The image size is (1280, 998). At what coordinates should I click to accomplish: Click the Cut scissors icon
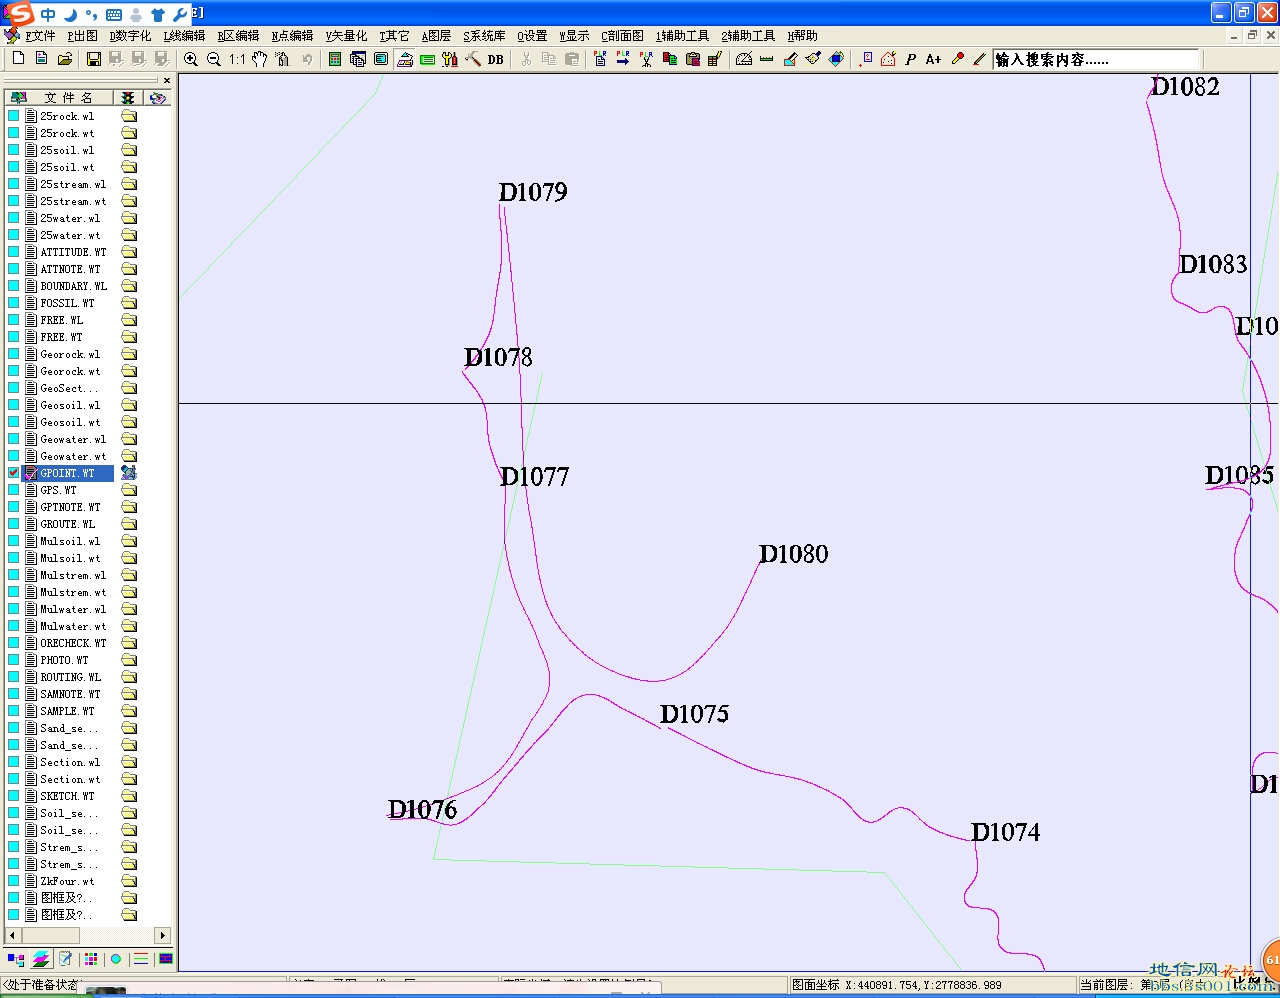tap(526, 59)
